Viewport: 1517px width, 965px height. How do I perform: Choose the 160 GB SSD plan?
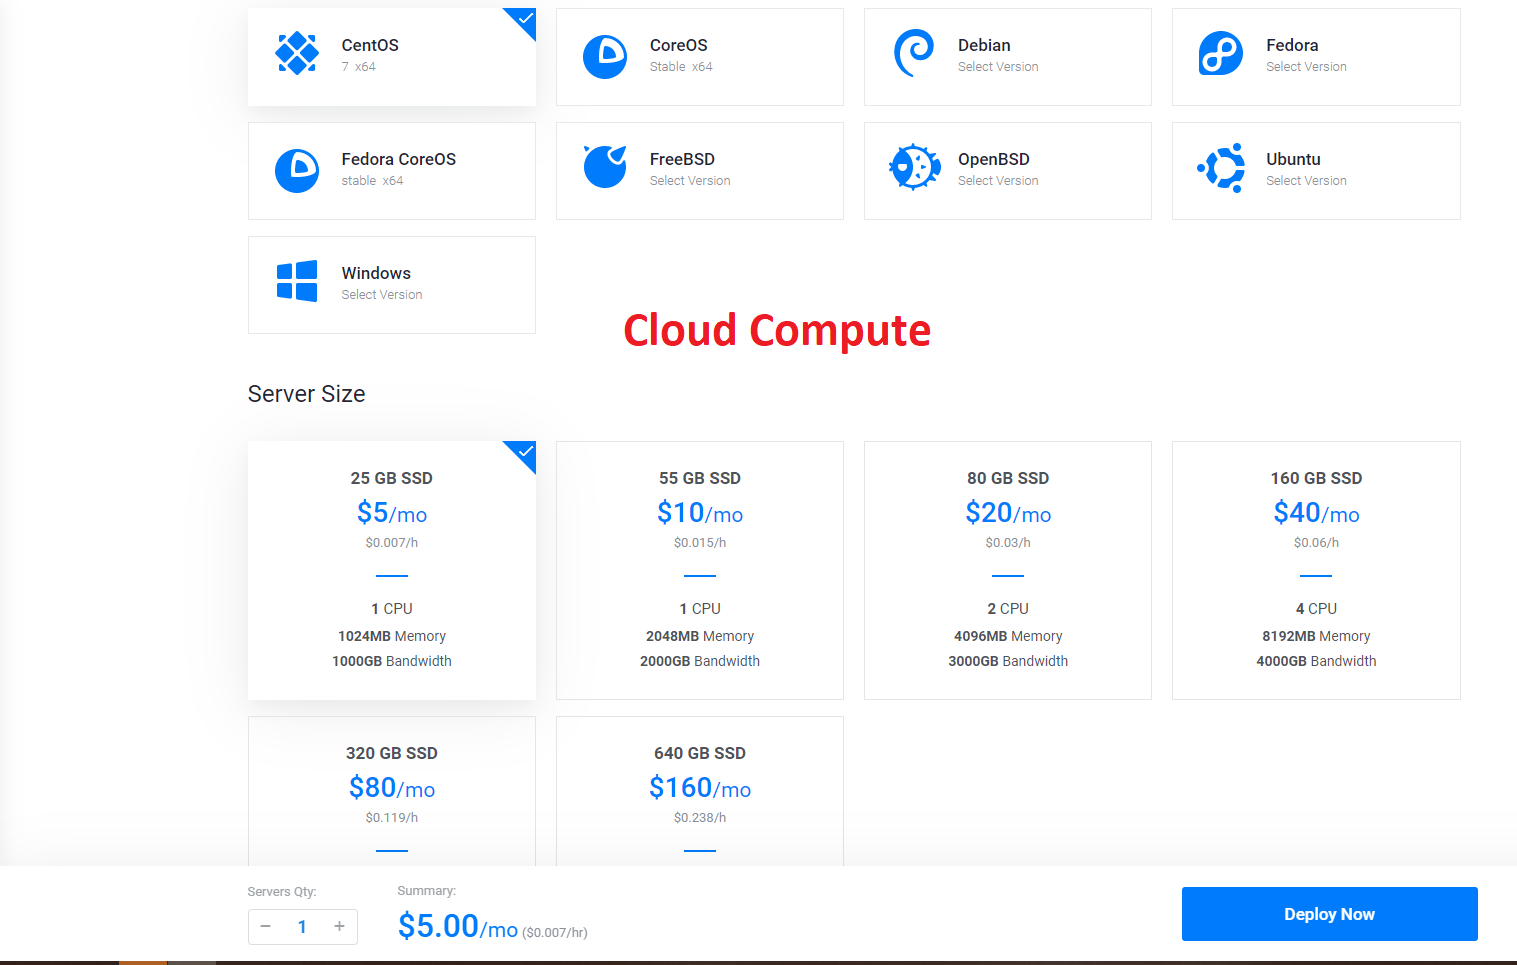pyautogui.click(x=1315, y=570)
